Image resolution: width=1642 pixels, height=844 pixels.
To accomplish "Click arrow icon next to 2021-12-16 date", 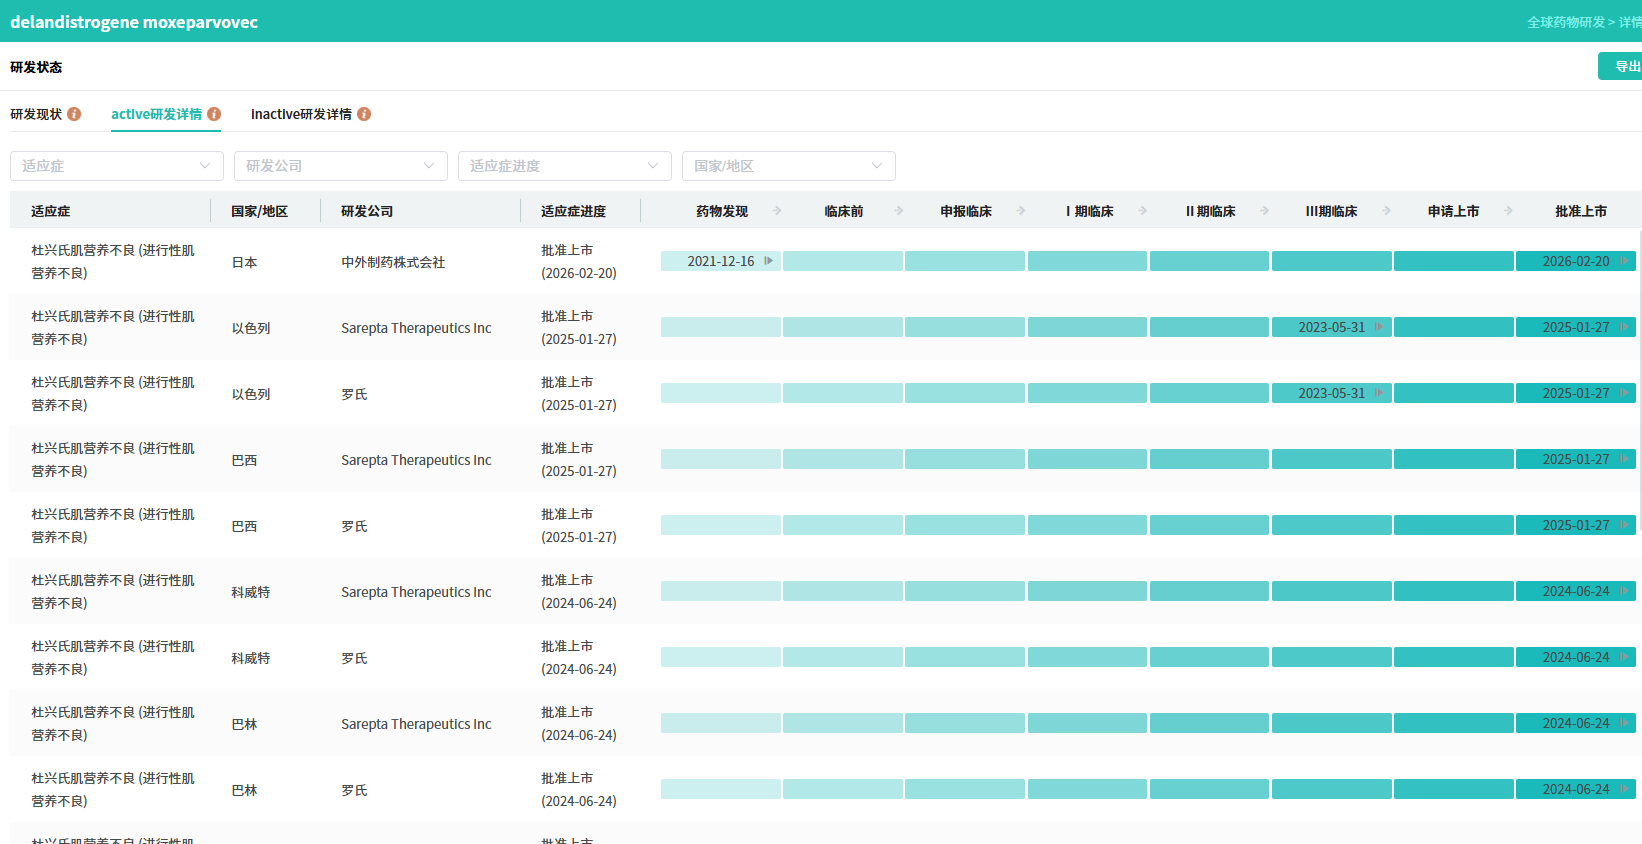I will coord(768,261).
